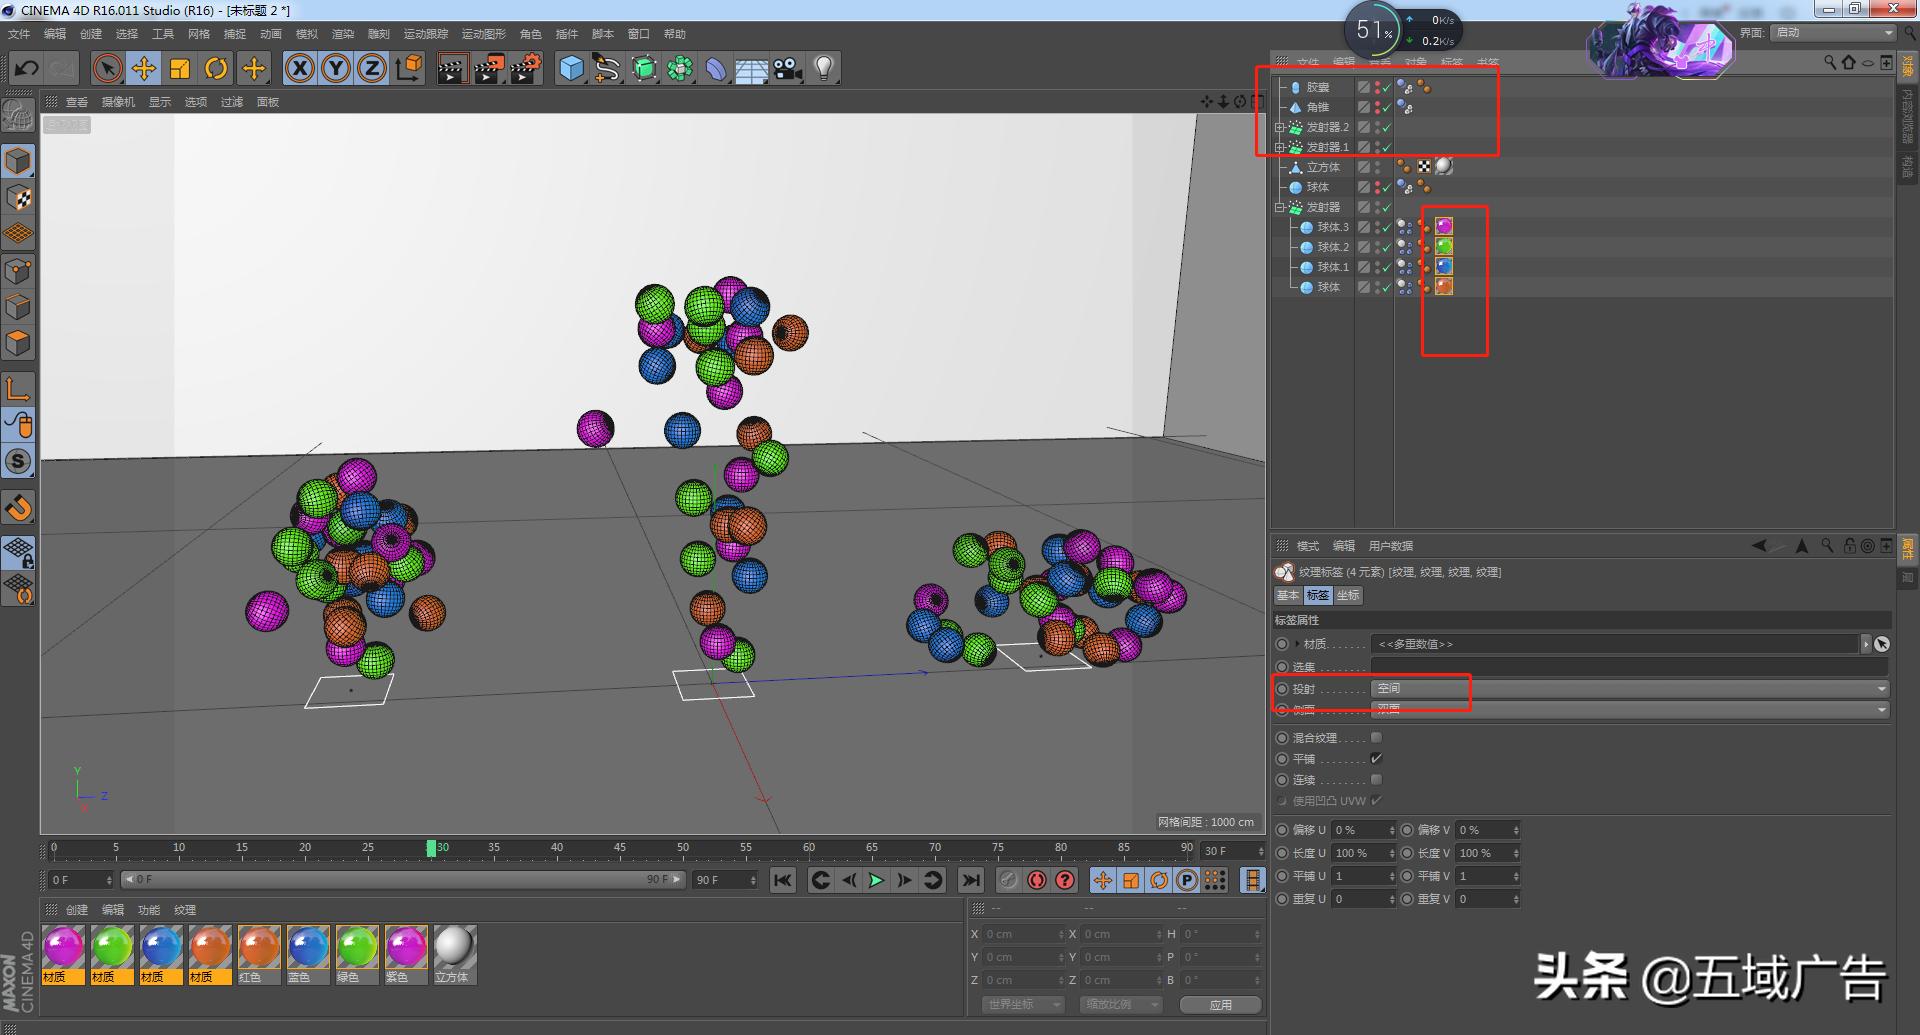Select the Rotate tool icon
This screenshot has height=1035, width=1920.
[216, 69]
